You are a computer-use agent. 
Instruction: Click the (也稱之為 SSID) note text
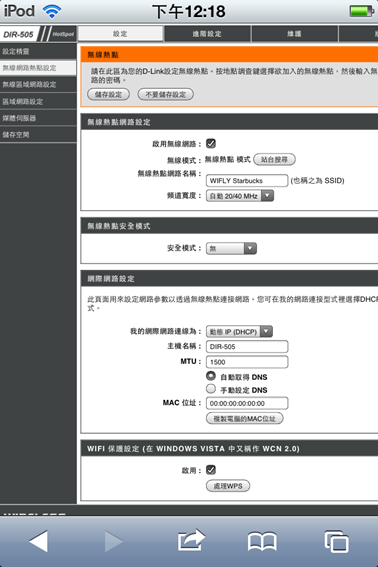[x=317, y=180]
